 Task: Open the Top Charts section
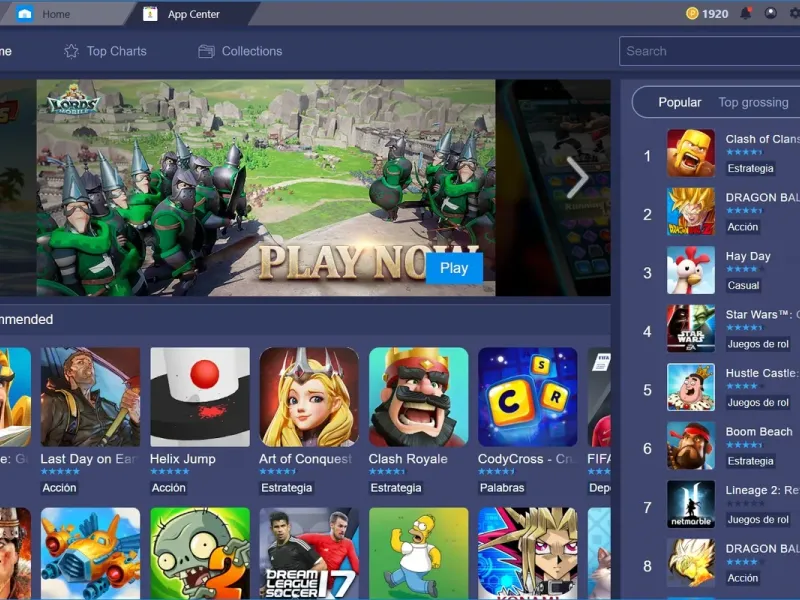click(x=106, y=51)
